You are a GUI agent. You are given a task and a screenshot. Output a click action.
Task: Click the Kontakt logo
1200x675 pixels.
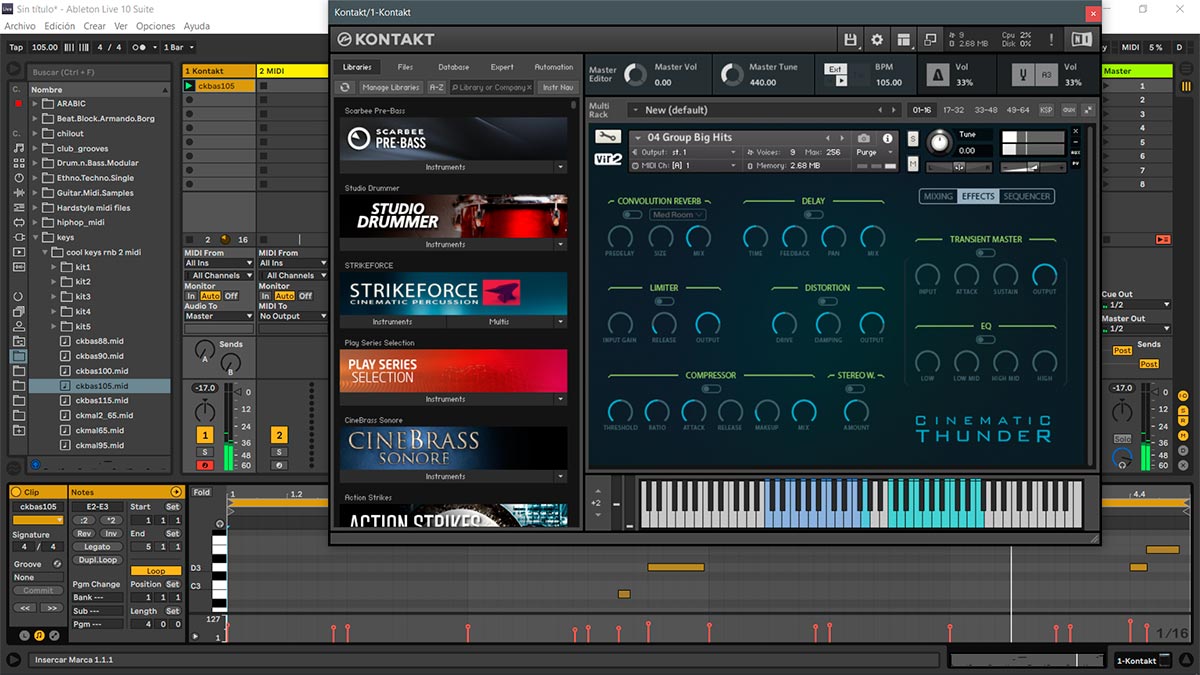coord(385,40)
